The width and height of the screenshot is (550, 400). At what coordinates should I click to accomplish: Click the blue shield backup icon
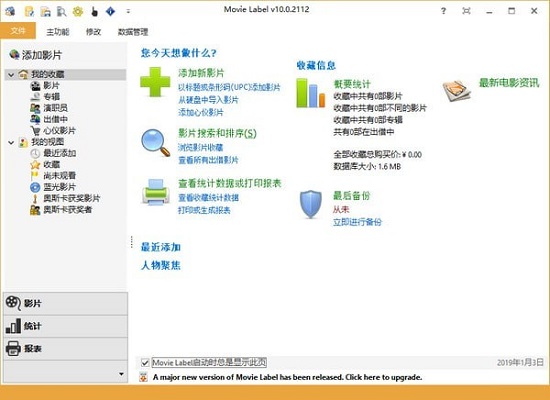(x=311, y=204)
